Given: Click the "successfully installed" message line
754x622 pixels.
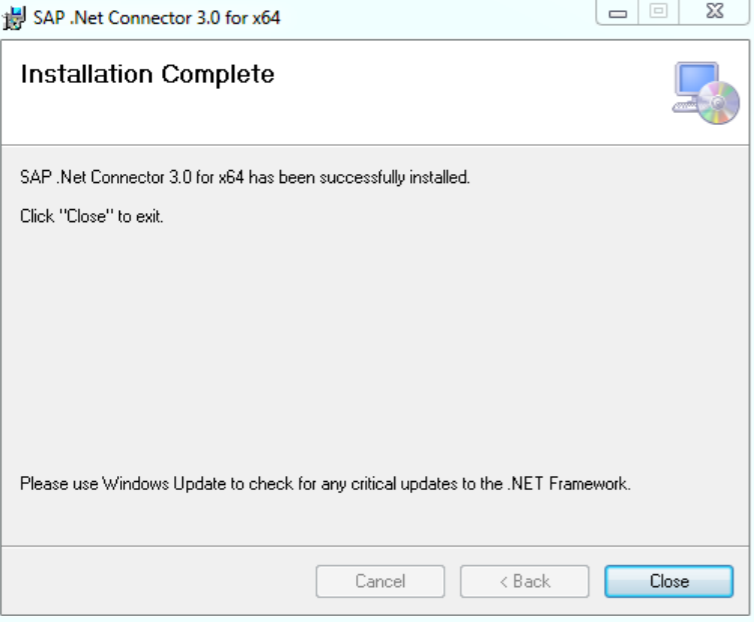Looking at the screenshot, I should pos(245,178).
